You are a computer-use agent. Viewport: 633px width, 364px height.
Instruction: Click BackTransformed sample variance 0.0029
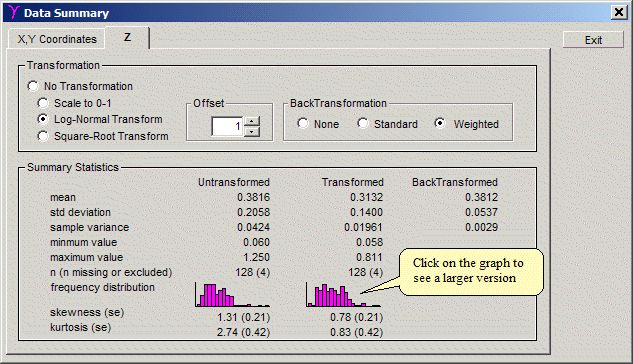click(x=481, y=227)
